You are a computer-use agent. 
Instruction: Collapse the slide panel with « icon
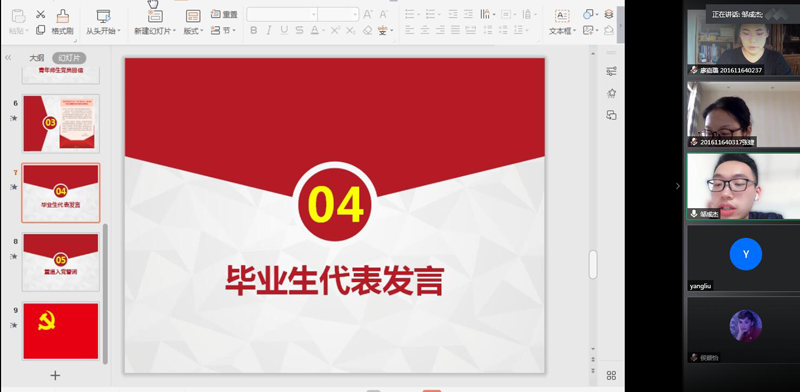tap(8, 58)
